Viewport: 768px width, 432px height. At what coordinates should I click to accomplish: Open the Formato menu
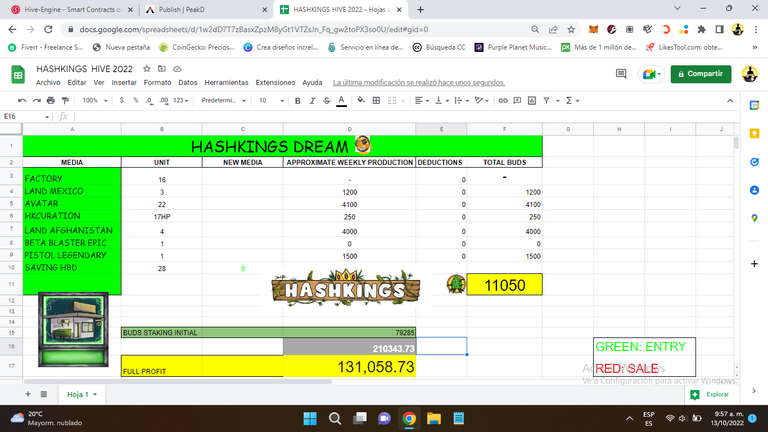(x=157, y=82)
